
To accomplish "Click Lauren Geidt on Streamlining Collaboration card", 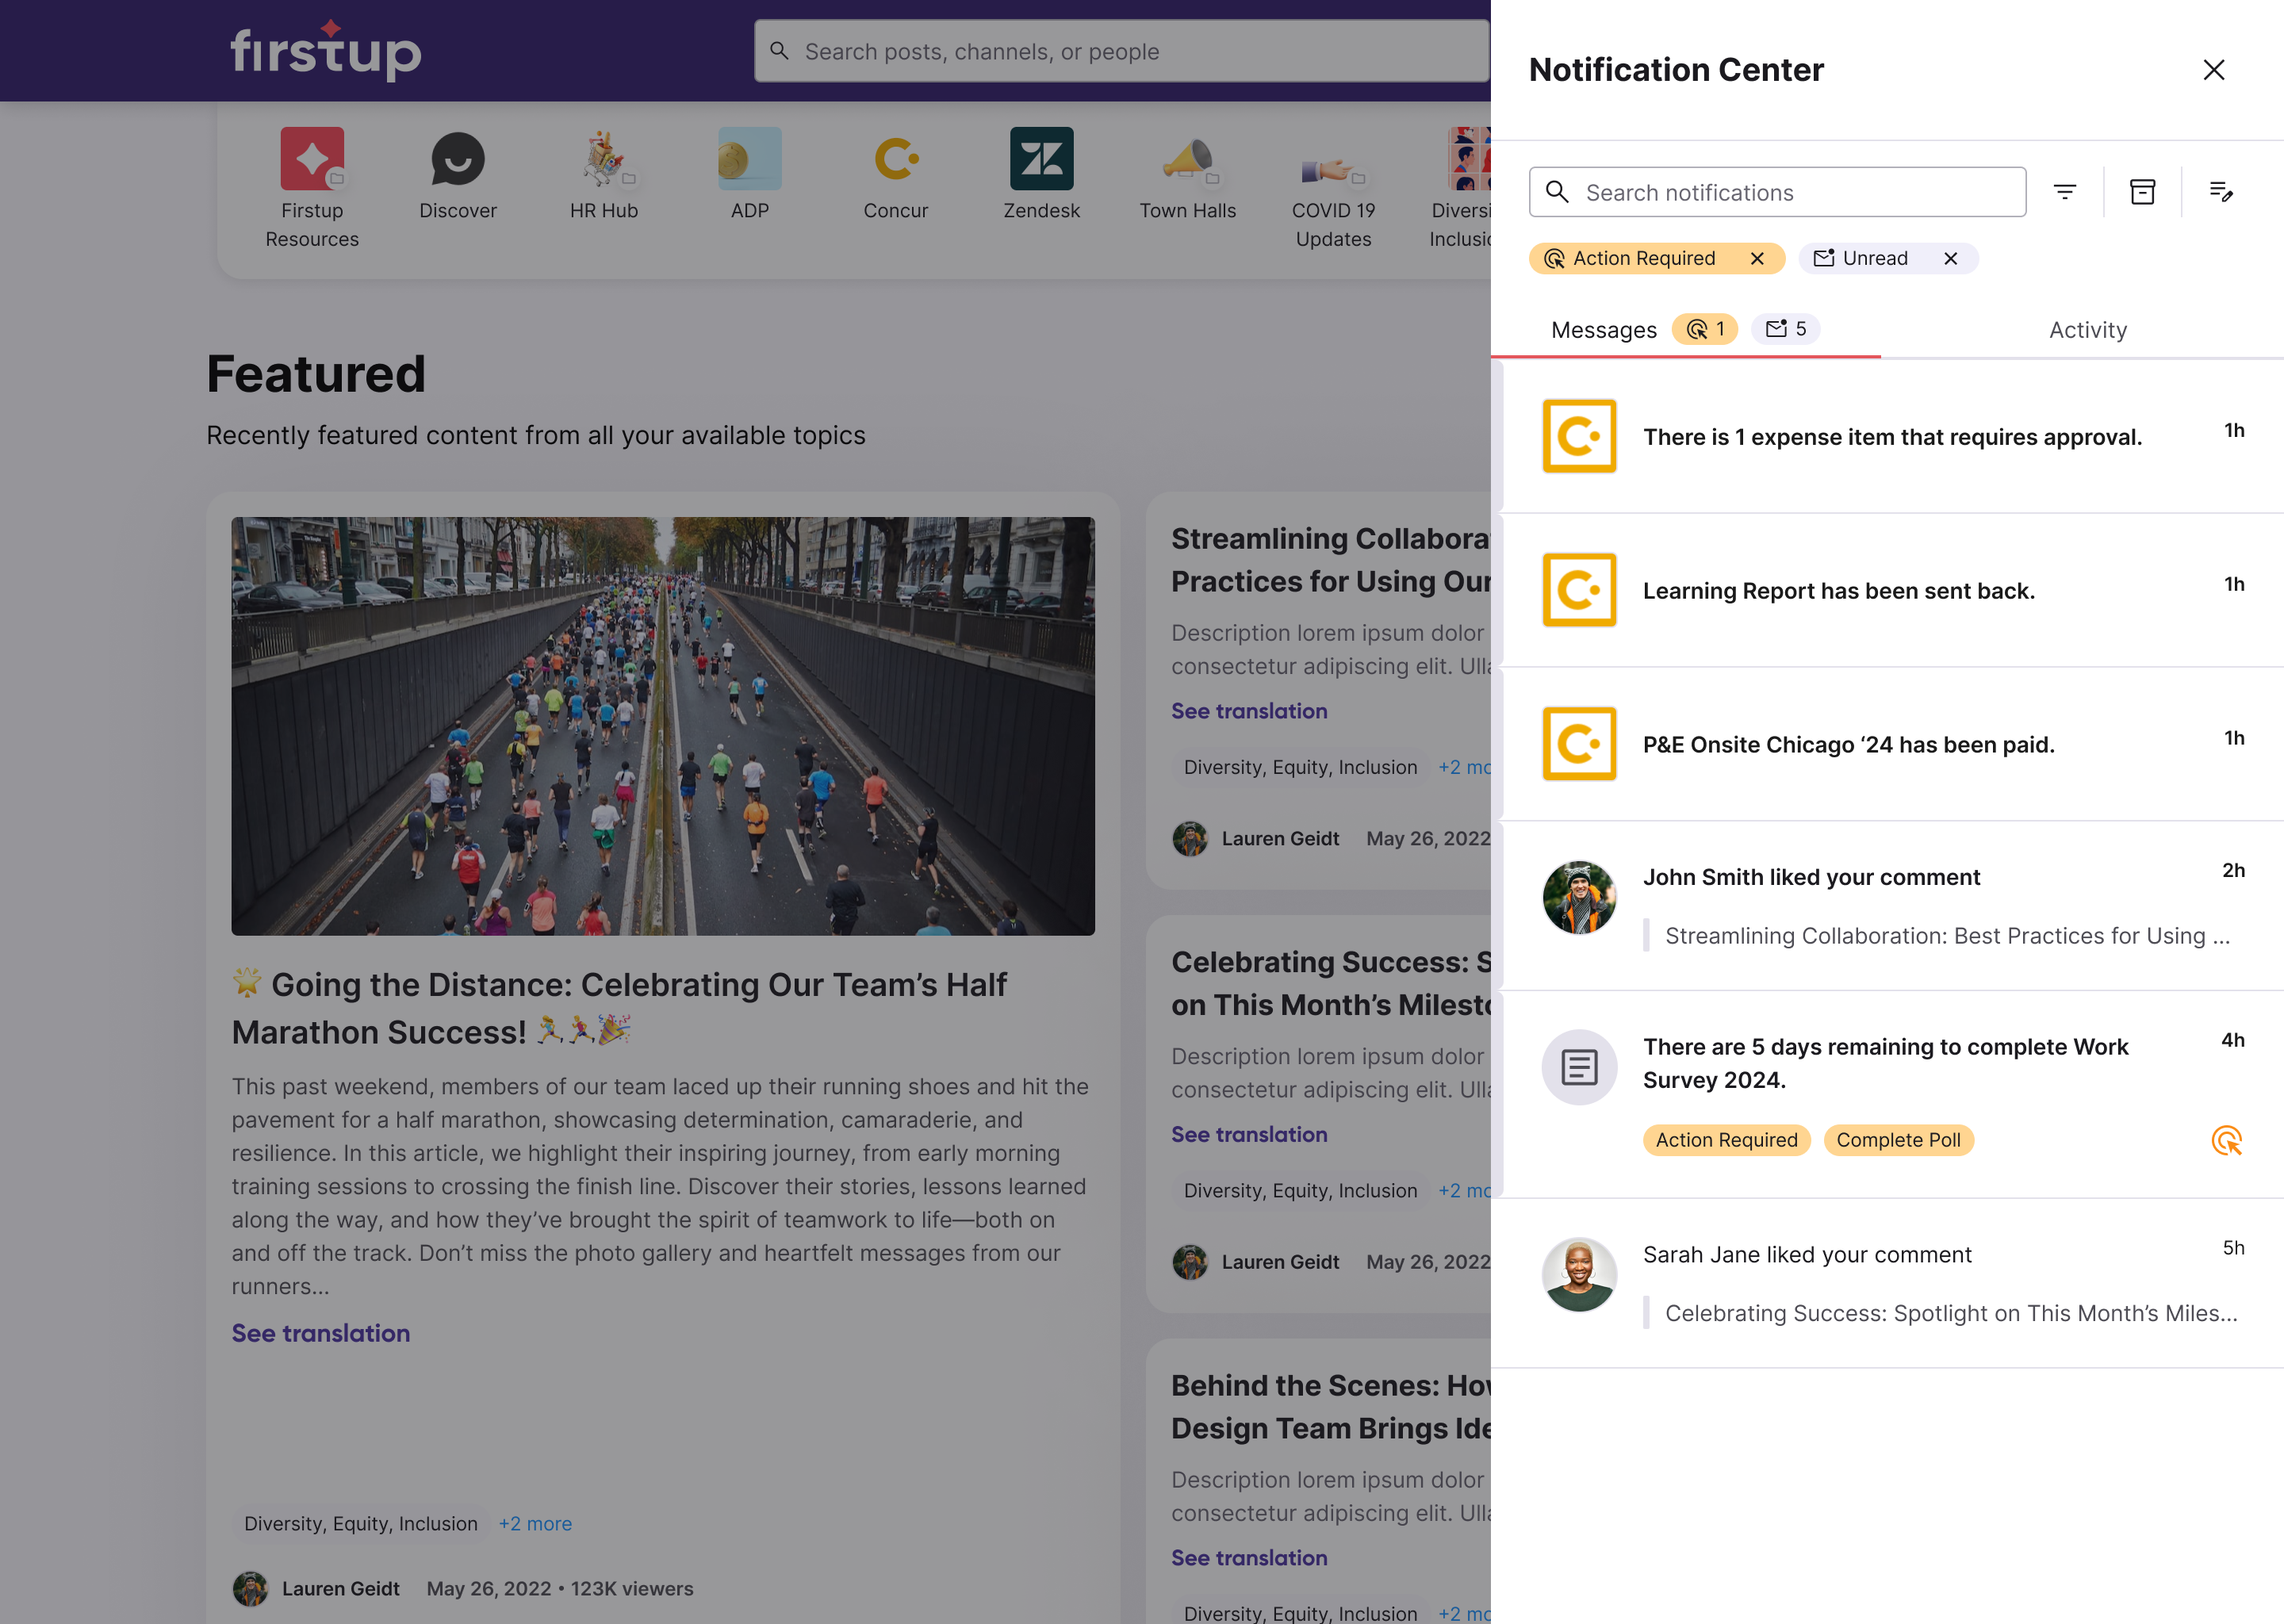I will (1280, 839).
